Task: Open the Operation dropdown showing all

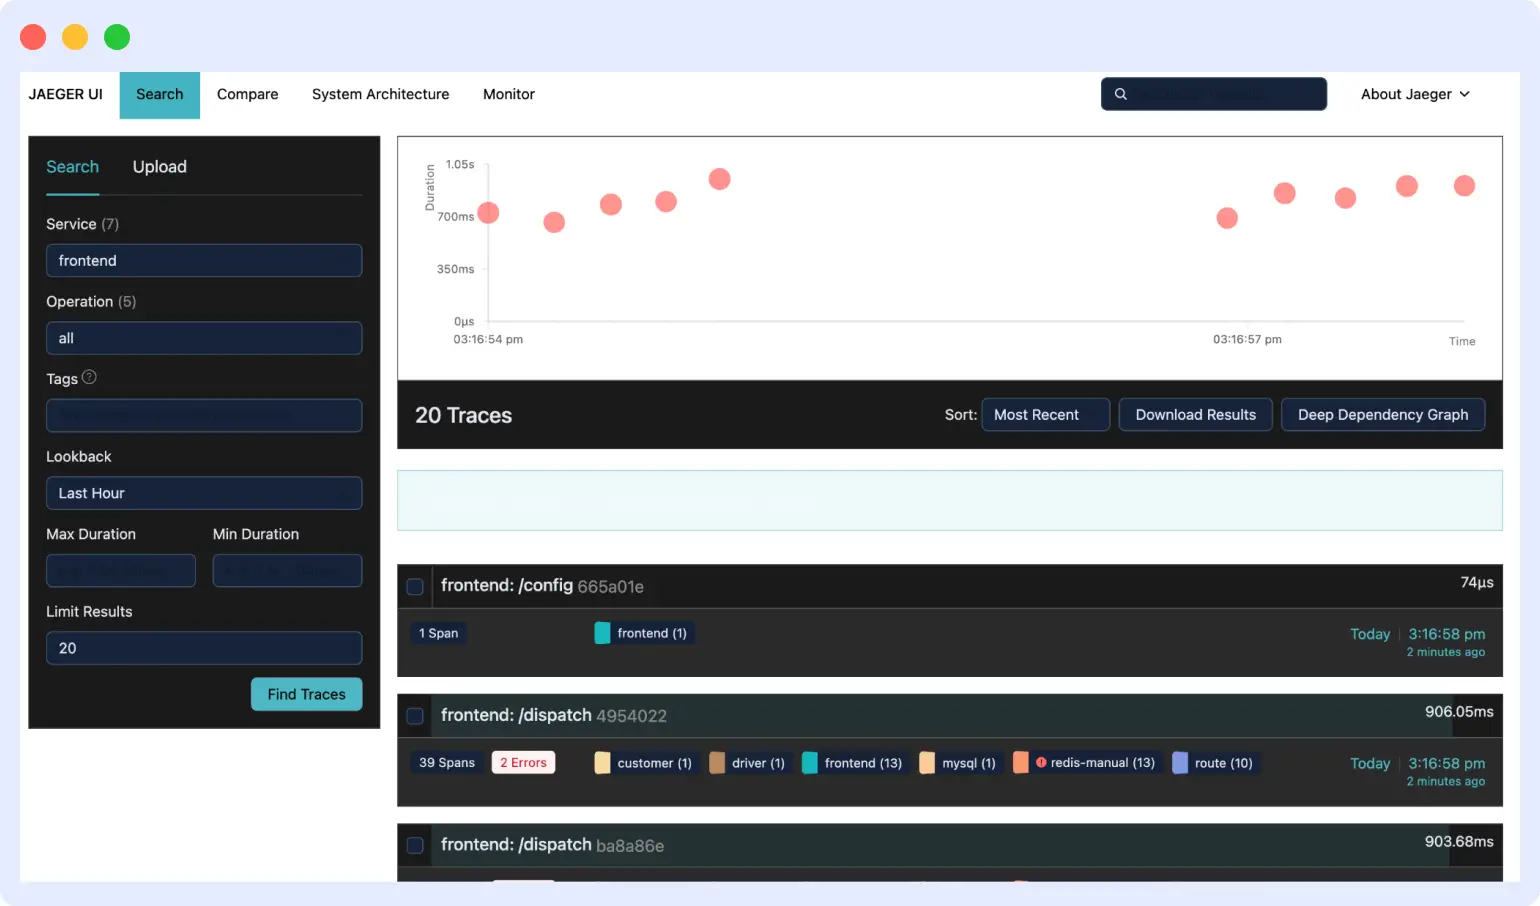Action: [x=204, y=338]
